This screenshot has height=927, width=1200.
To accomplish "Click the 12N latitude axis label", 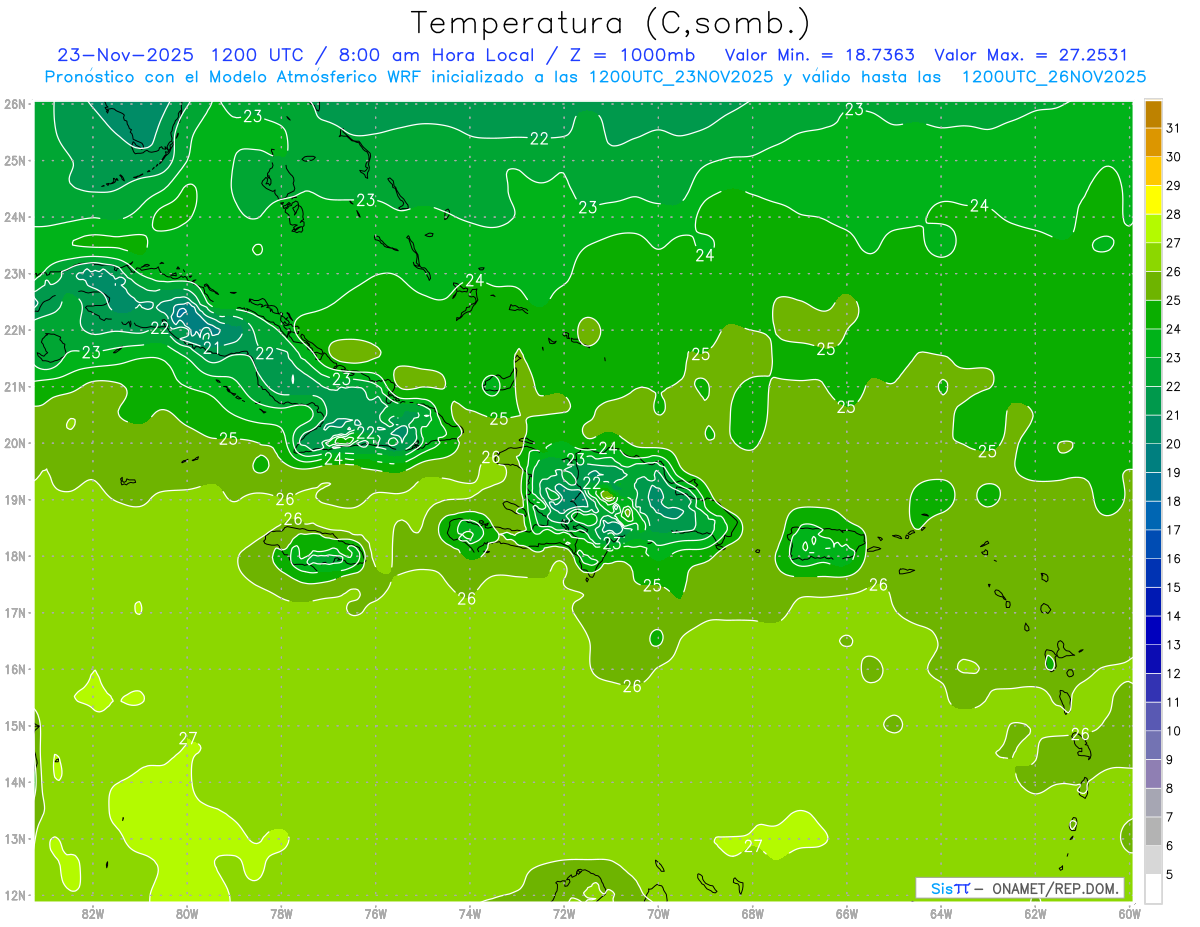I will (x=15, y=895).
